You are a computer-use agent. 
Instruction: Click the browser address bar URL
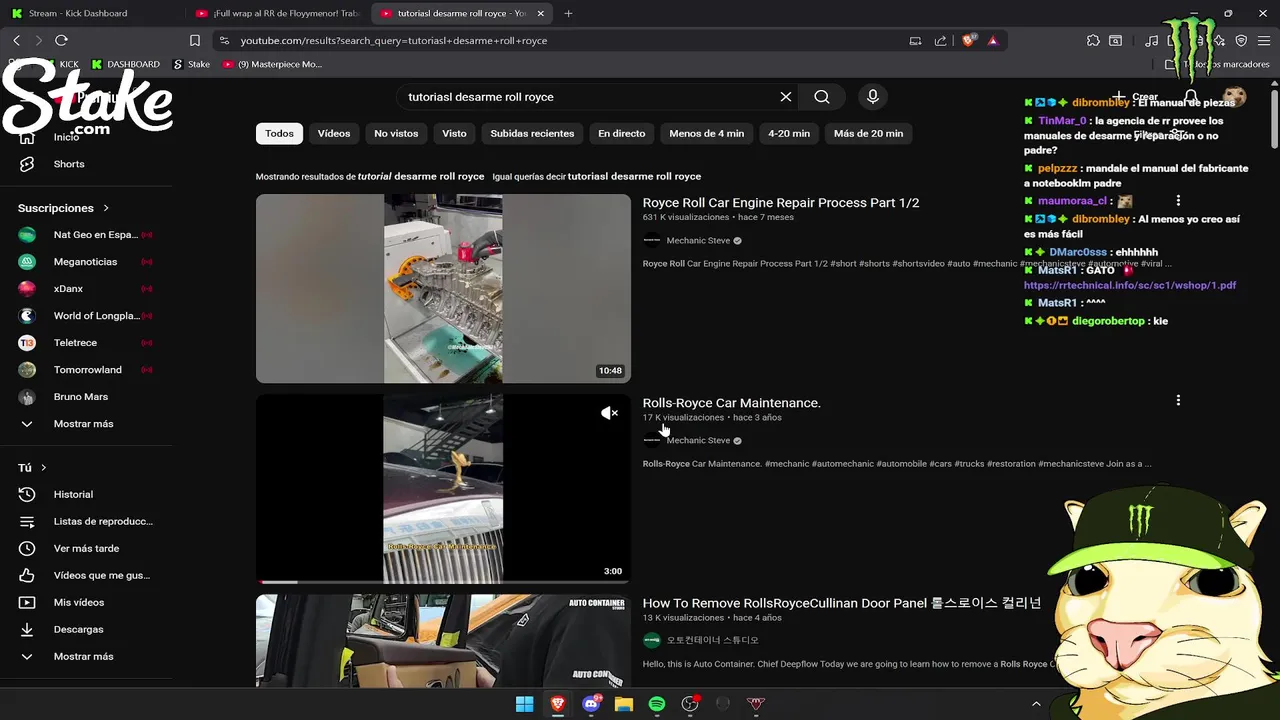coord(394,41)
